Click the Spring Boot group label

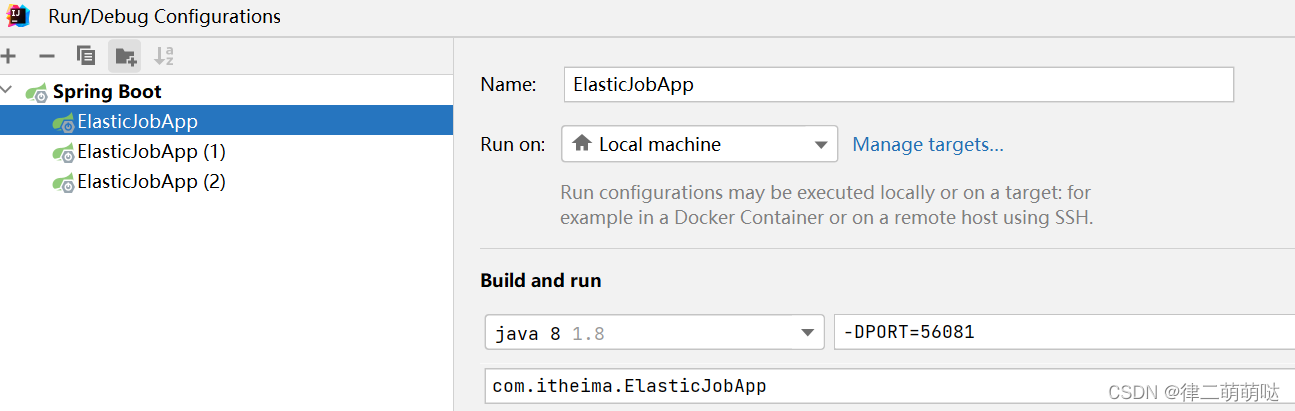107,91
